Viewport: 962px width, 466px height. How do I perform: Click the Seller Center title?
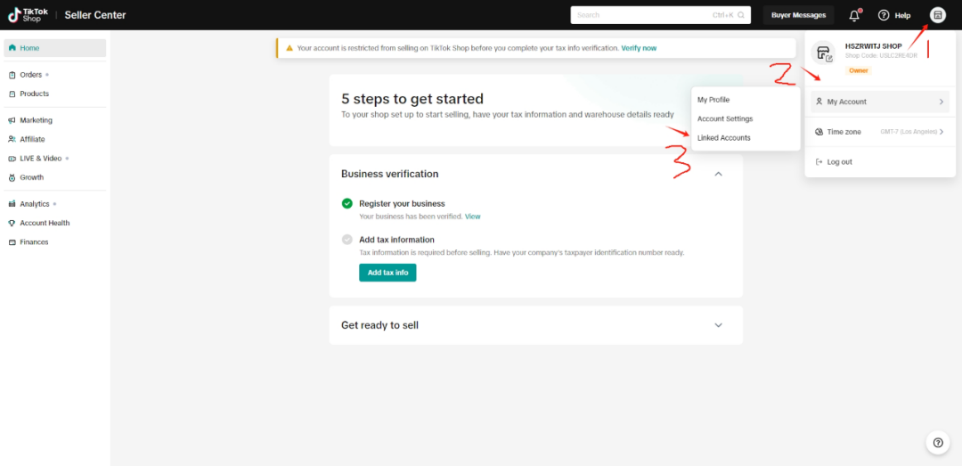pos(95,15)
